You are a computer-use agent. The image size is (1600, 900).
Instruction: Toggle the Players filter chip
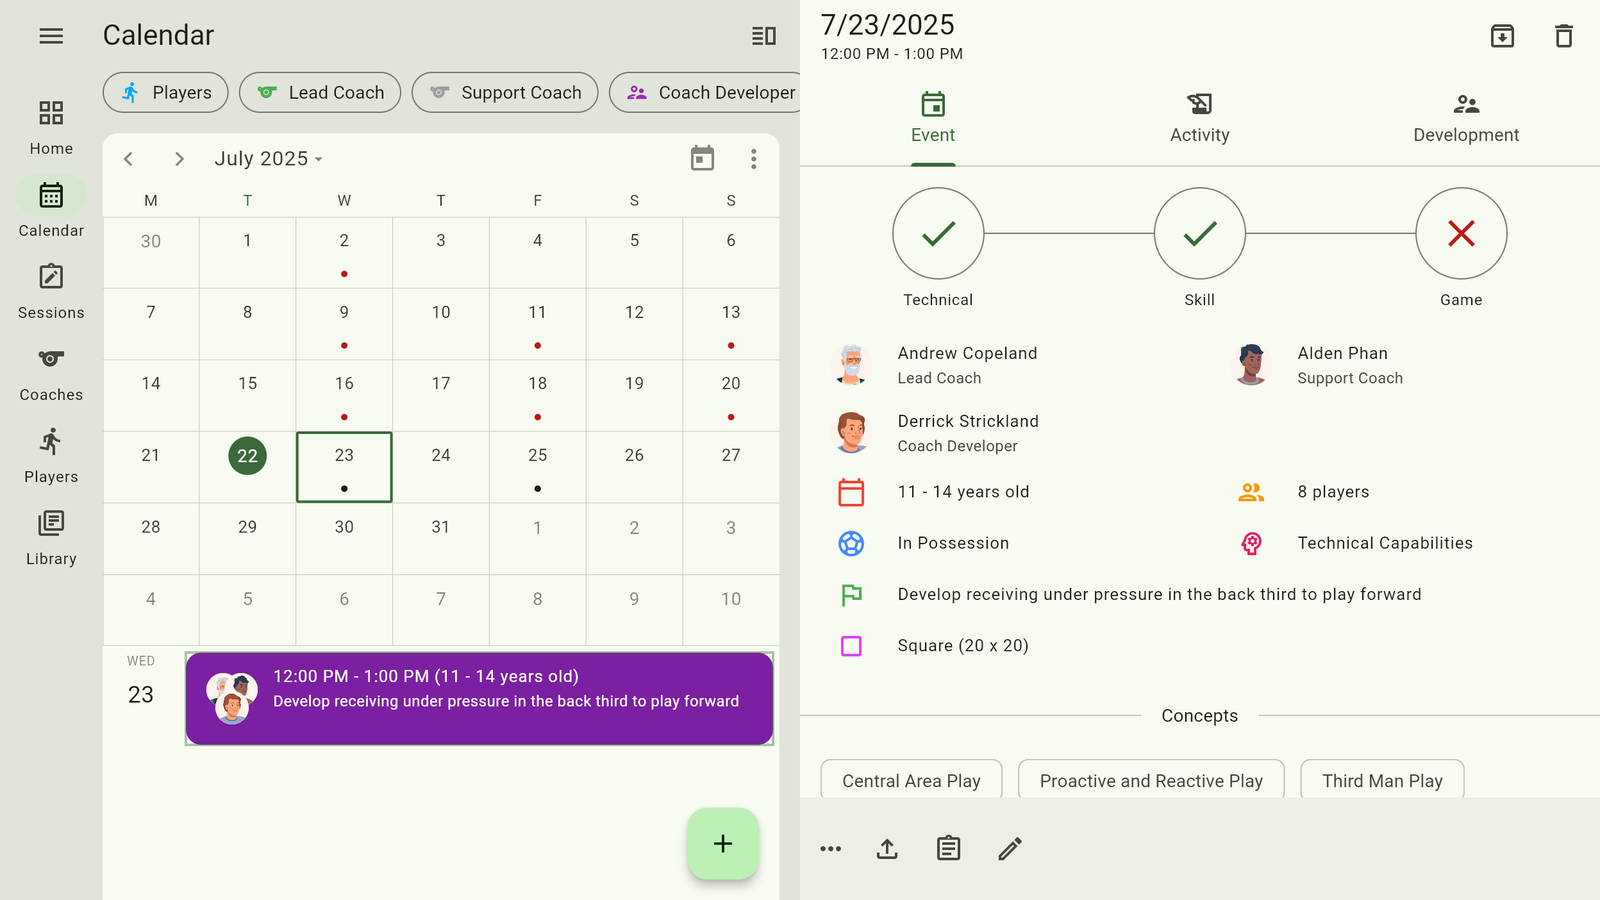[166, 93]
